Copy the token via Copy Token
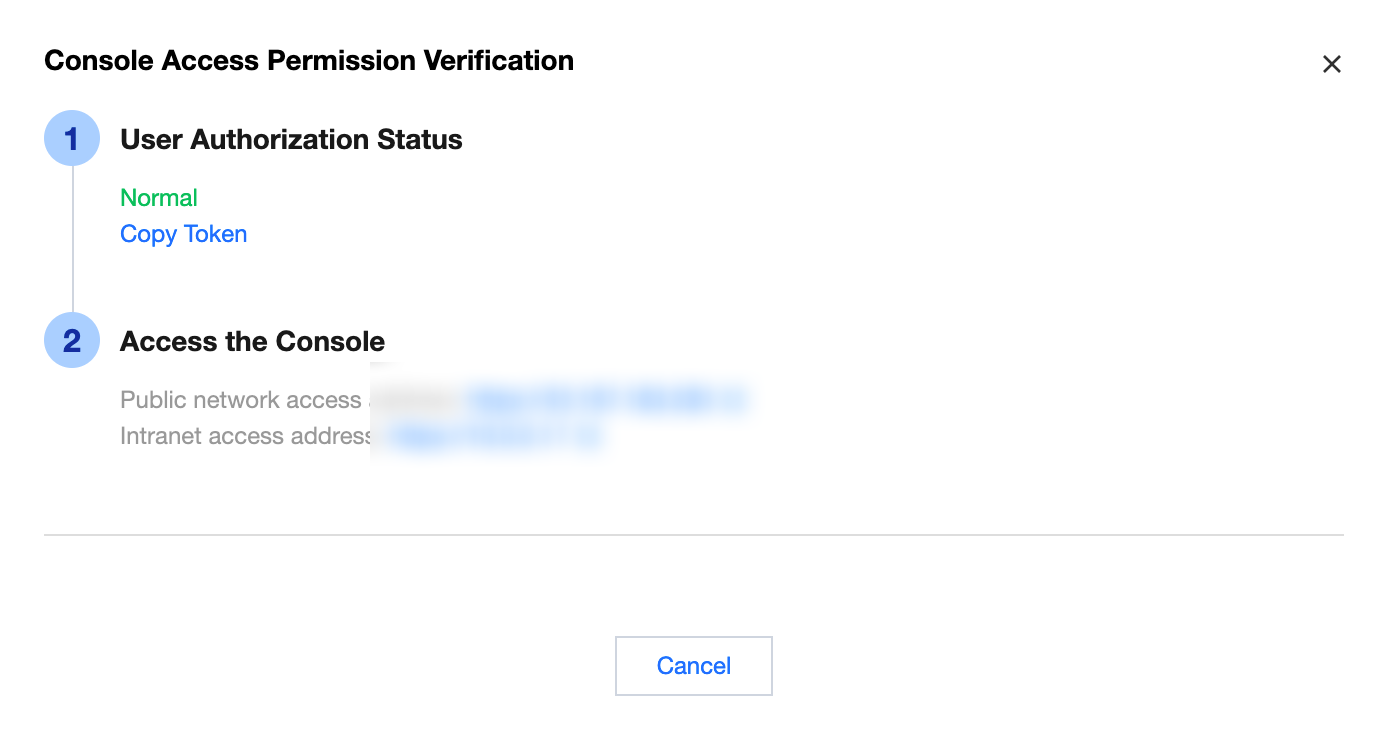1386x736 pixels. pyautogui.click(x=183, y=234)
